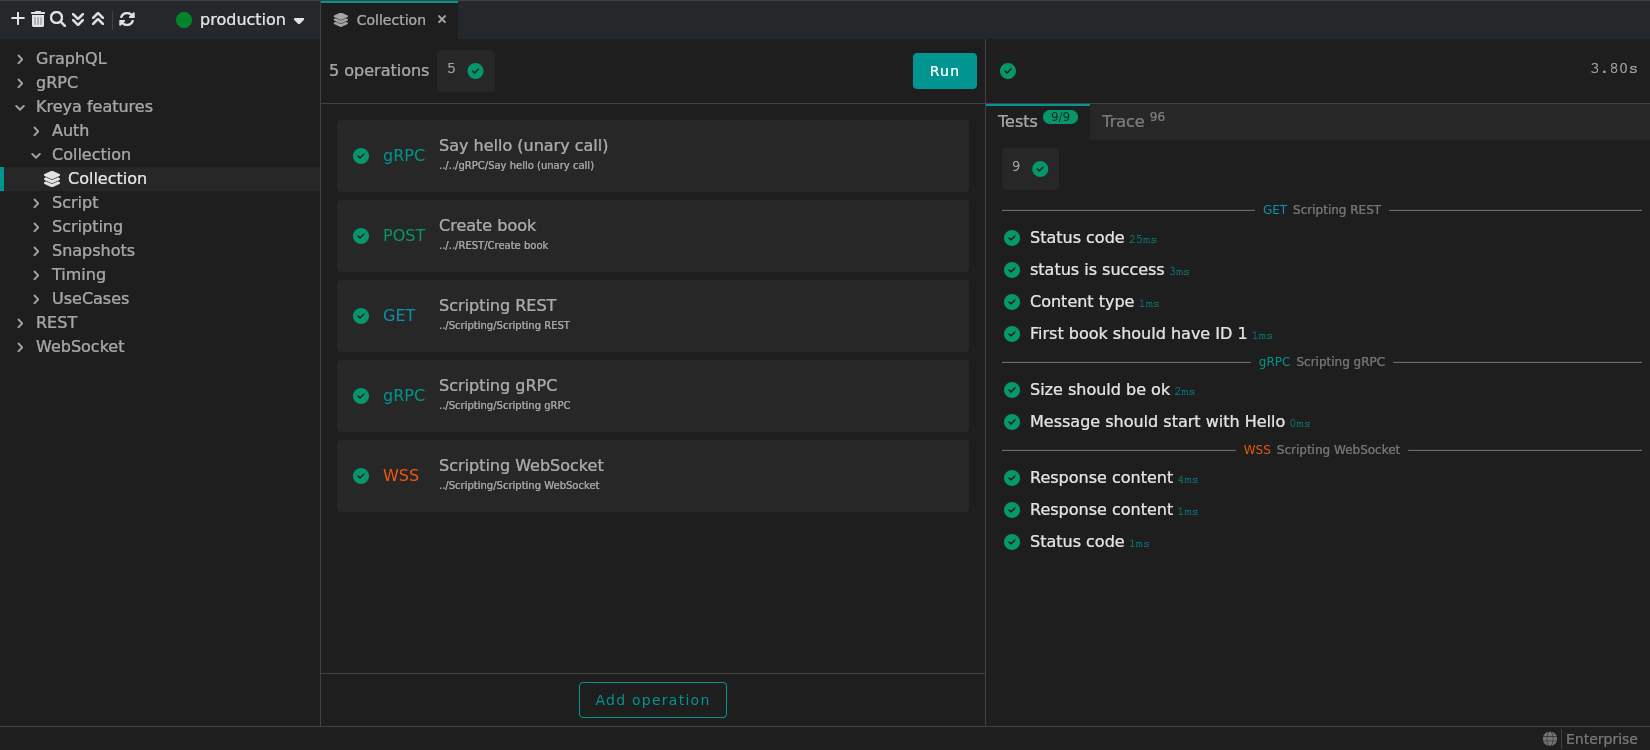Click success icon on Scripting gRPC operation row
The height and width of the screenshot is (750, 1650).
361,396
